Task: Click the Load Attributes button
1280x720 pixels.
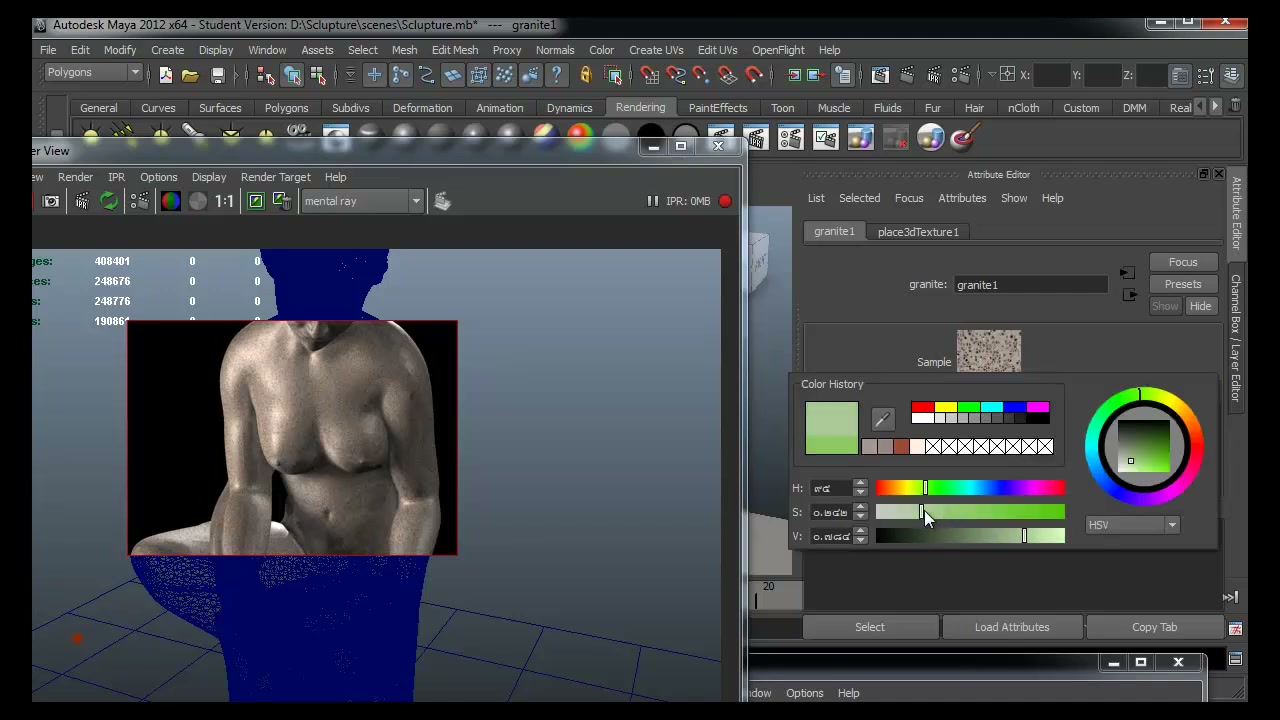Action: [1012, 627]
